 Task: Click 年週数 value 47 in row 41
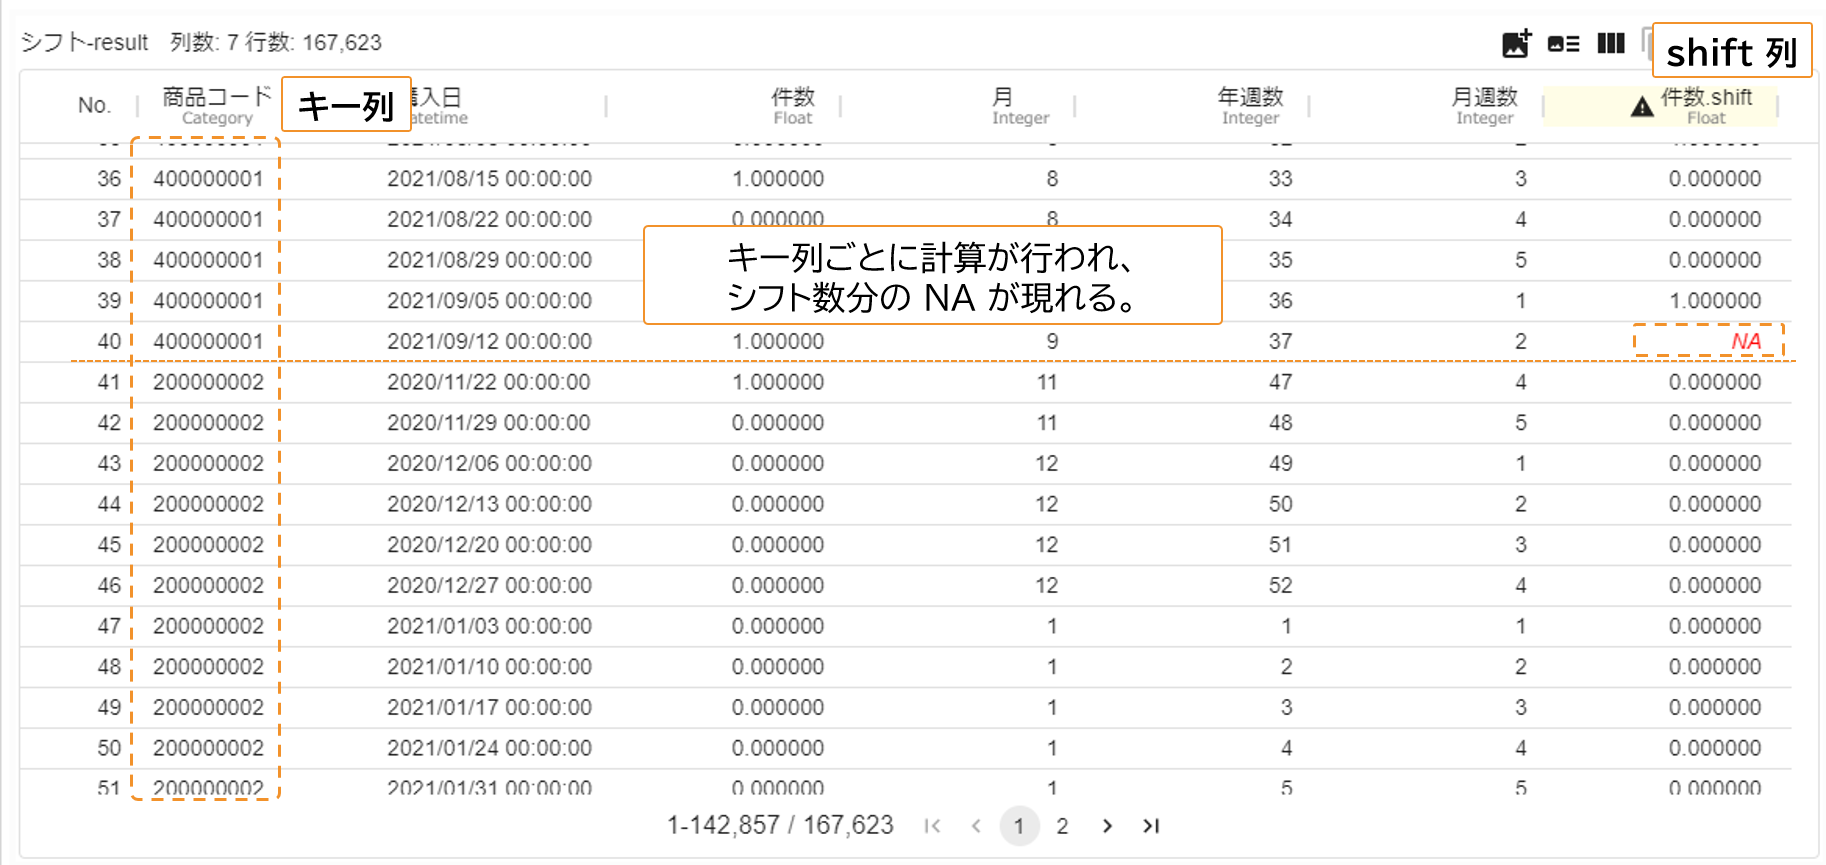tap(1280, 382)
